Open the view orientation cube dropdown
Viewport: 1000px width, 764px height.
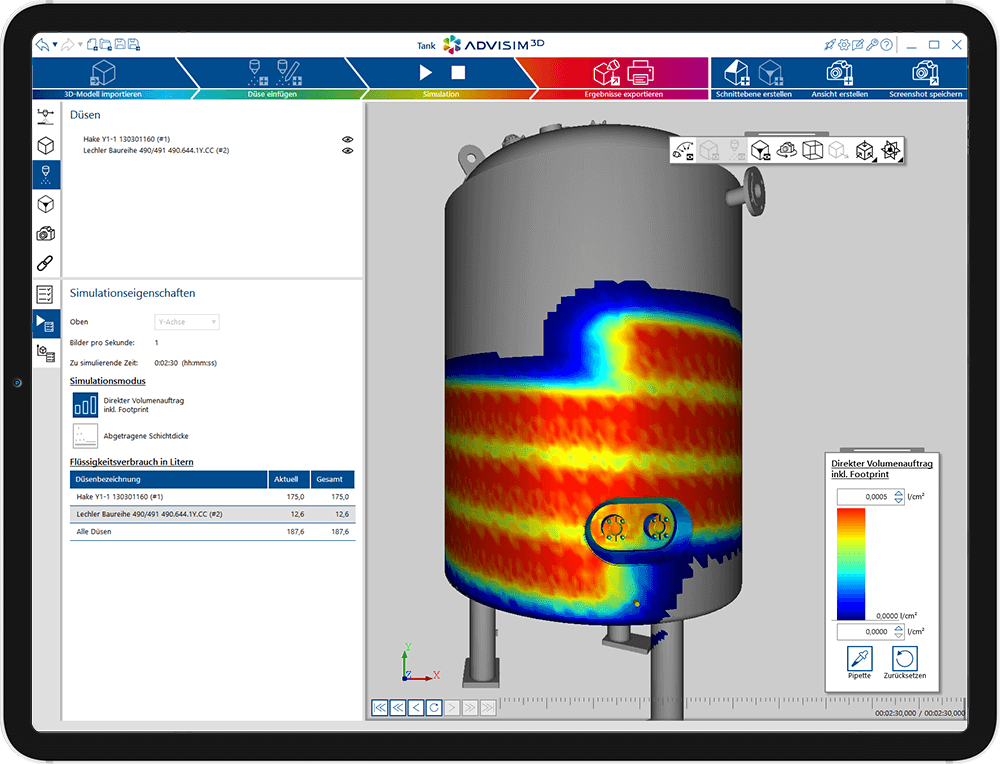coord(865,151)
